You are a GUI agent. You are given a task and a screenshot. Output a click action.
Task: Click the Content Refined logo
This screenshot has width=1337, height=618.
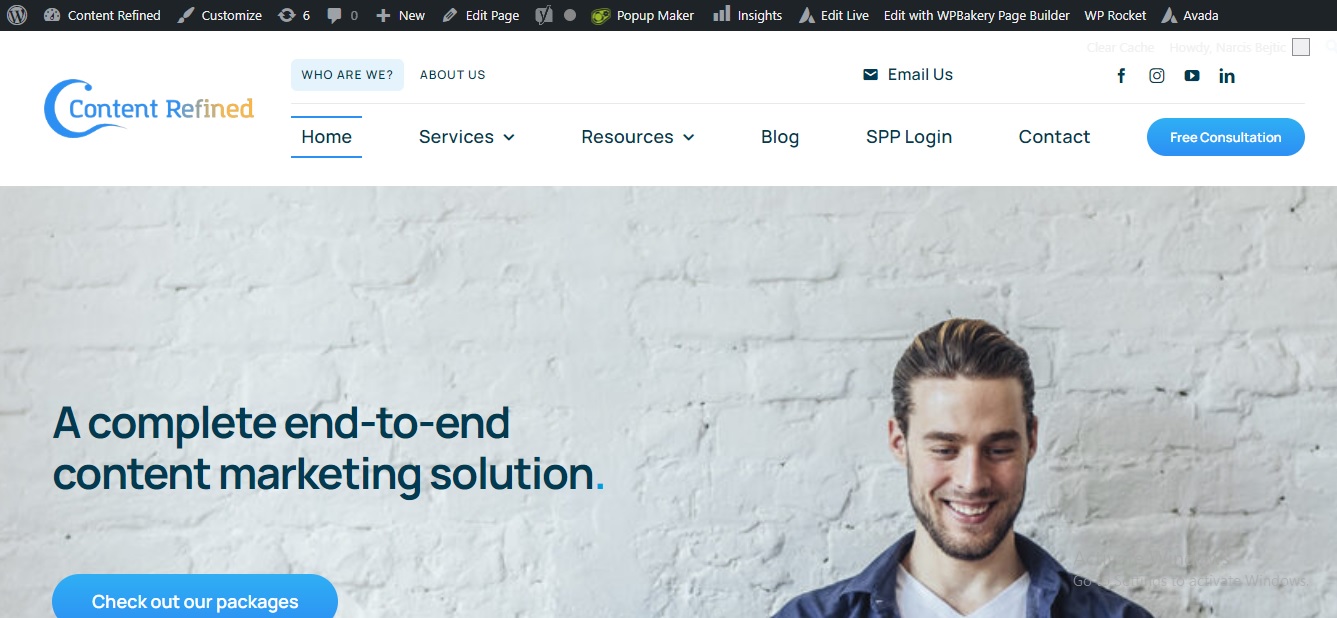pyautogui.click(x=149, y=108)
